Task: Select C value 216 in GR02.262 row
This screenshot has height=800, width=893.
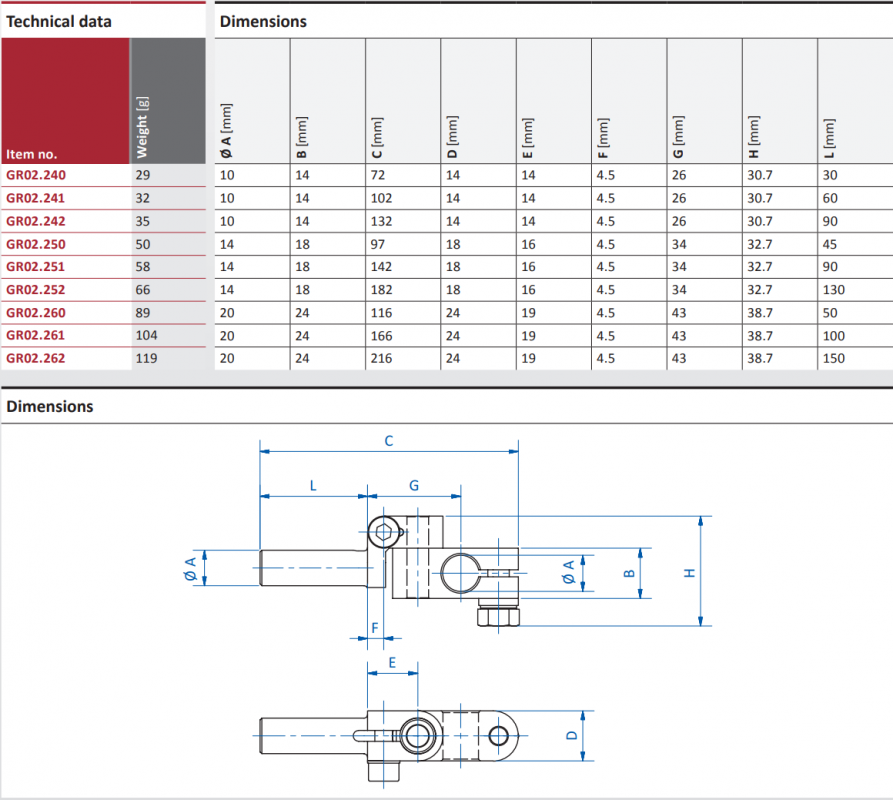Action: (381, 358)
